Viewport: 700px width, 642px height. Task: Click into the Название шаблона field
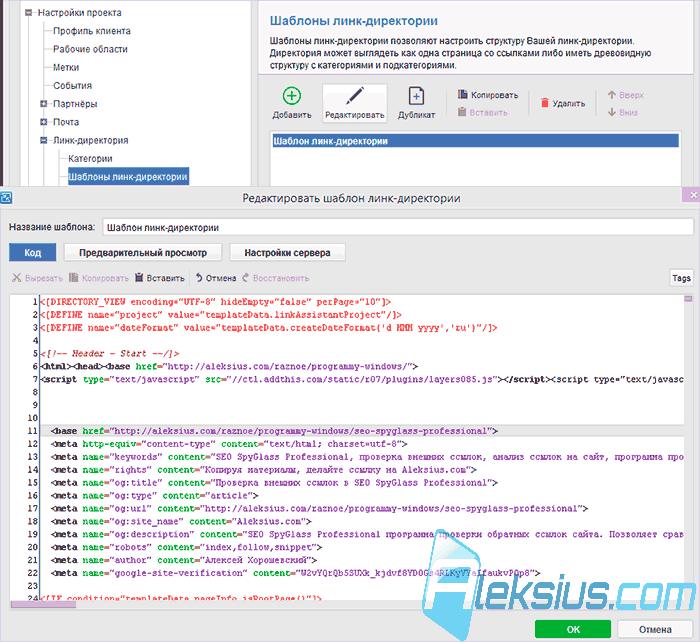(x=398, y=227)
